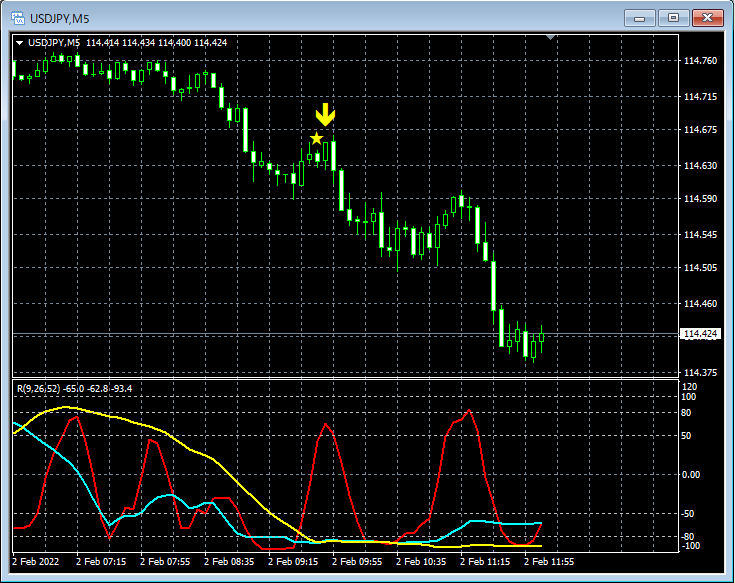Screen dimensions: 735x583
Task: Click the 114.760 price axis label
Action: [x=700, y=61]
